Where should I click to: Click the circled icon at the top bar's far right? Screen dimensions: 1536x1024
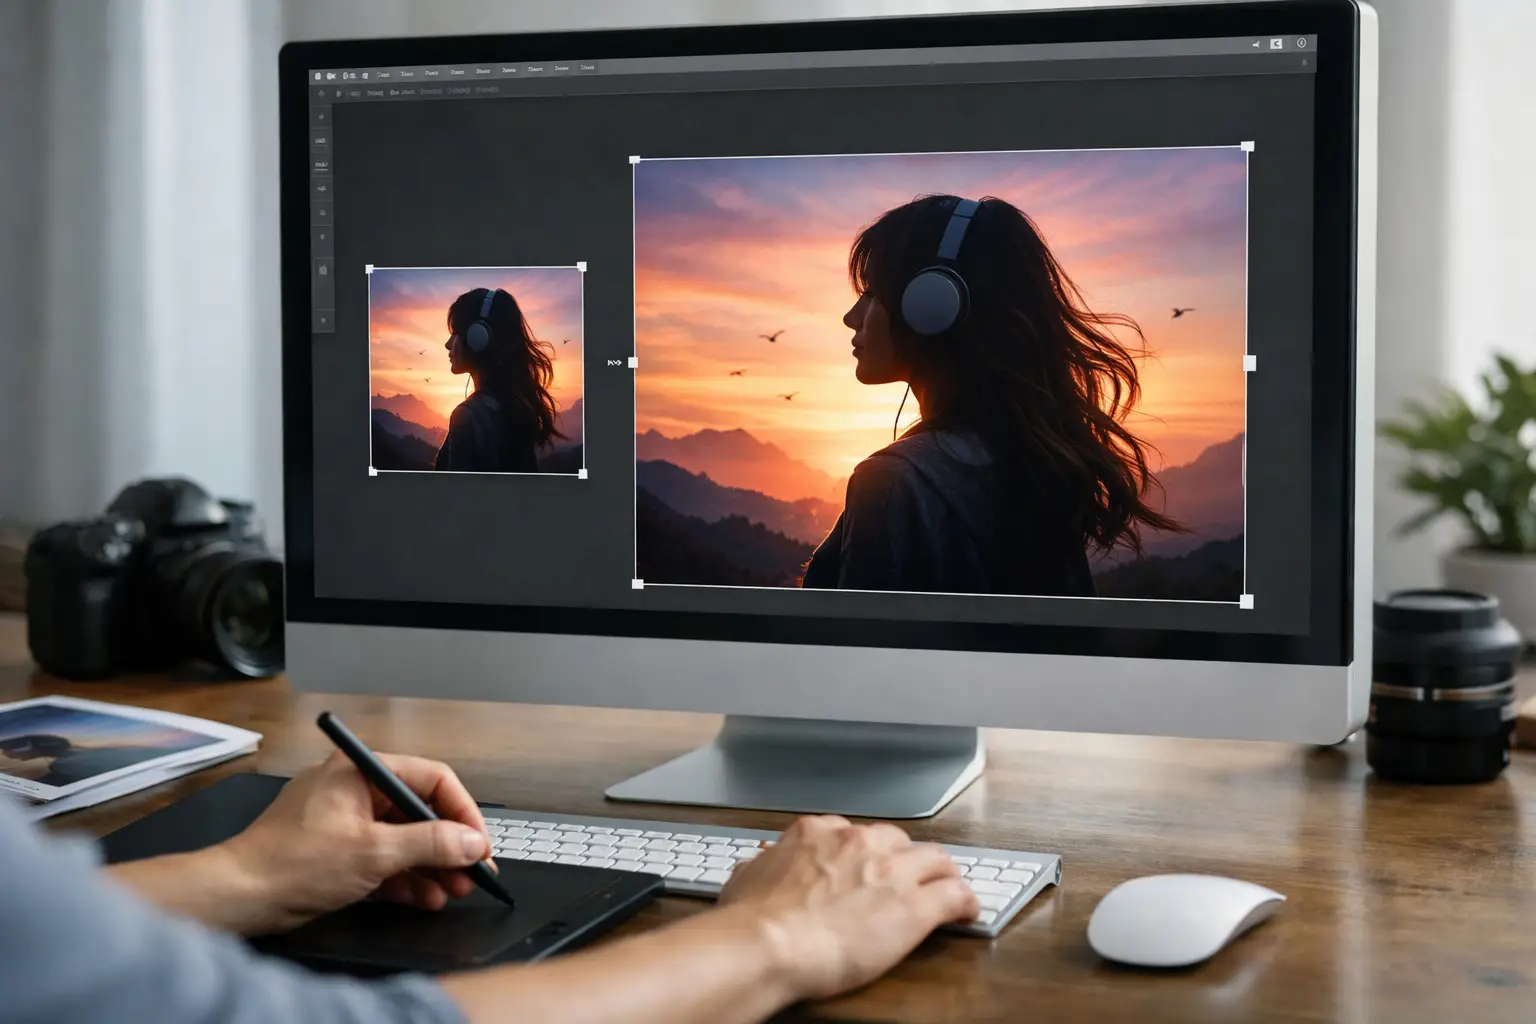[1301, 43]
